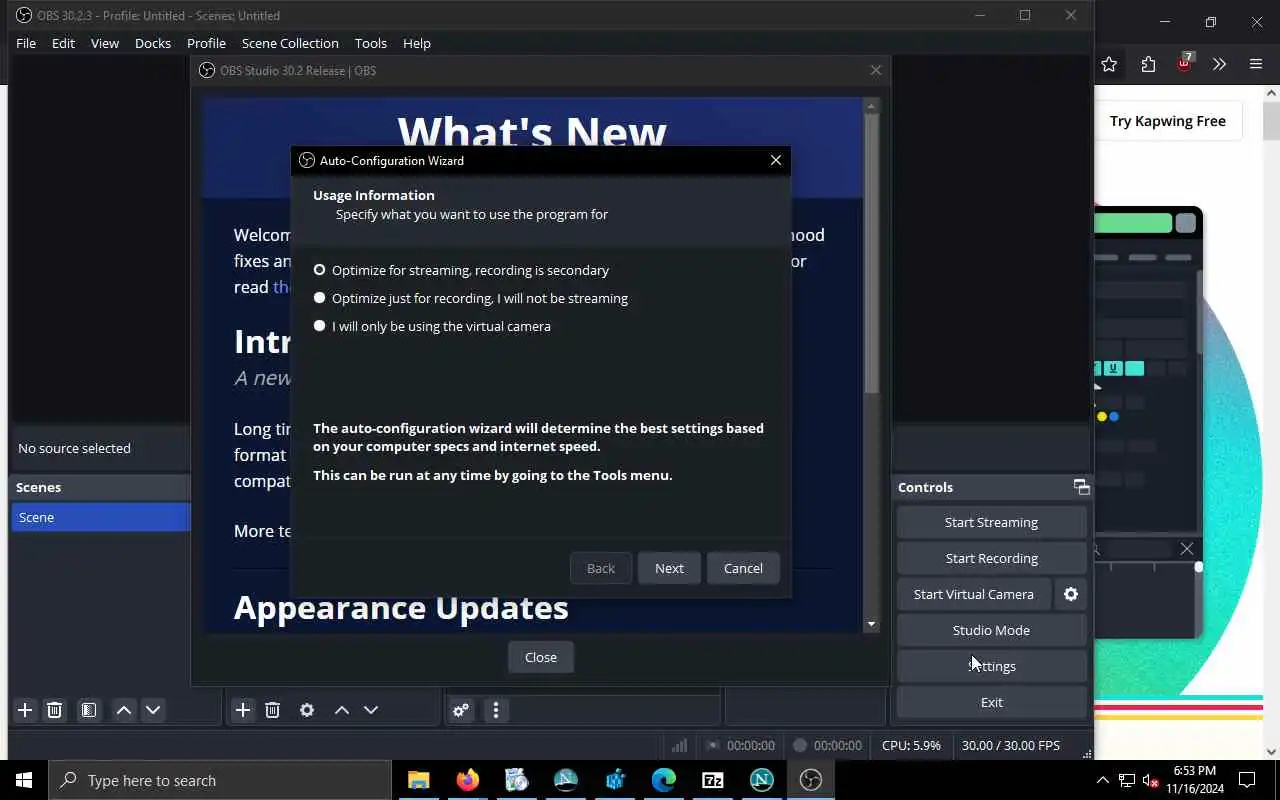Image resolution: width=1280 pixels, height=800 pixels.
Task: Configure virtual camera gear icon
Action: 1071,594
